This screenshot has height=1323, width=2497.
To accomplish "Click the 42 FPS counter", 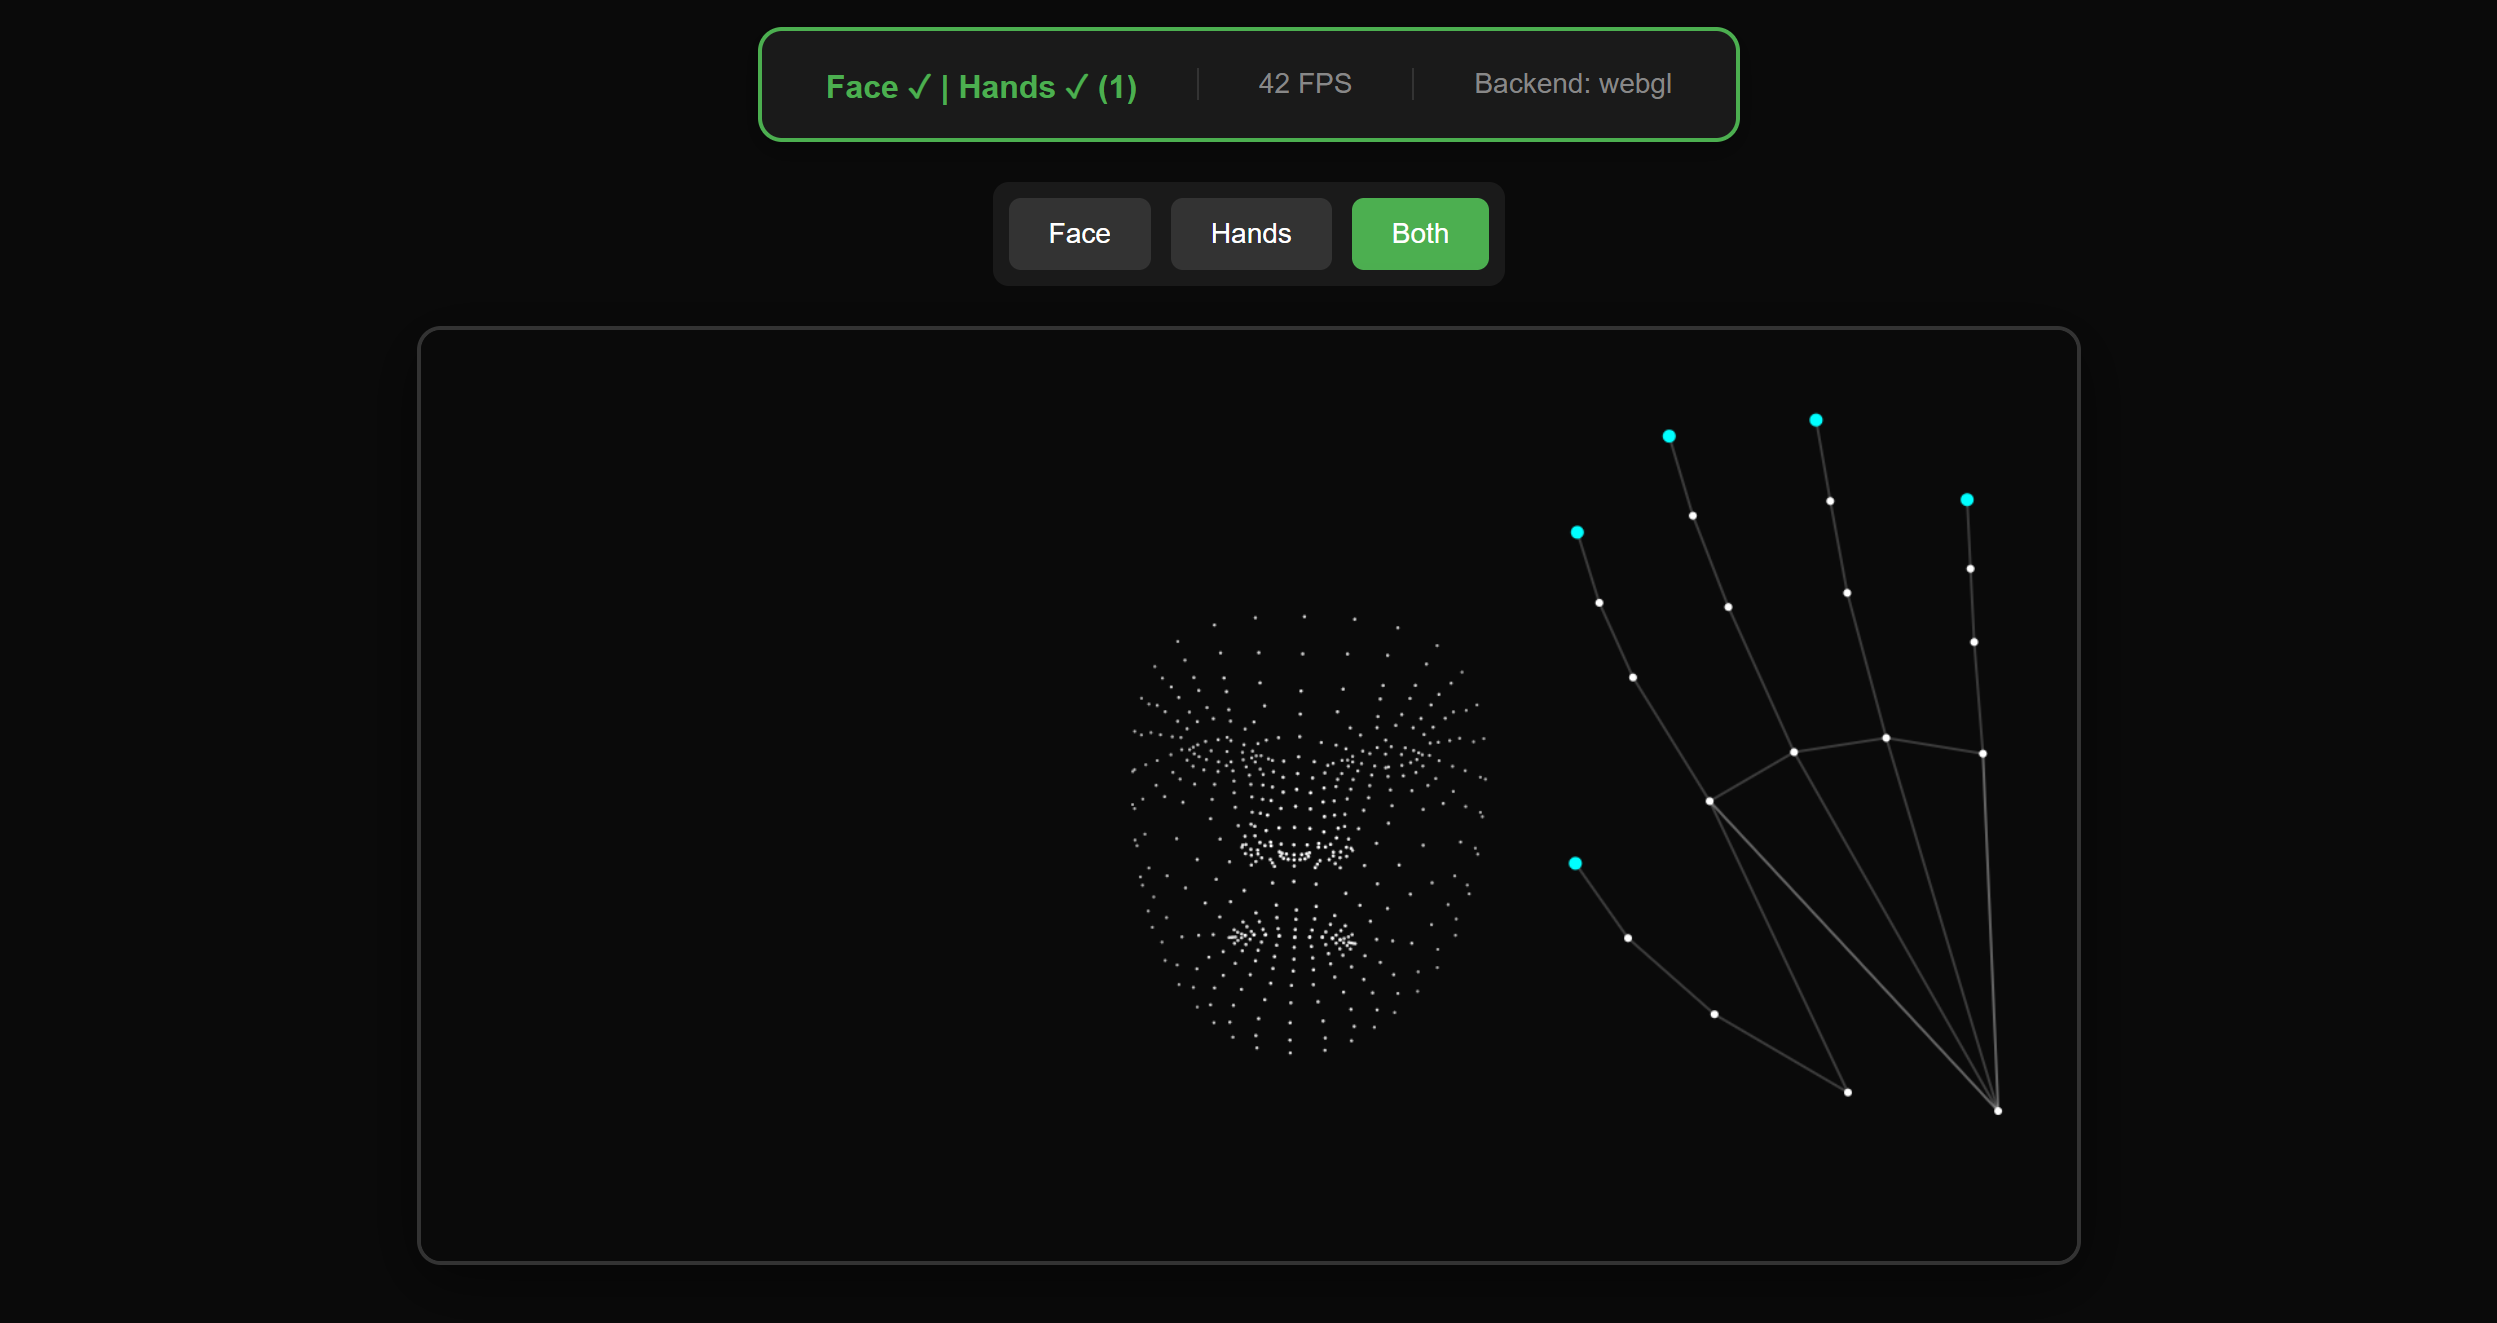I will point(1304,84).
